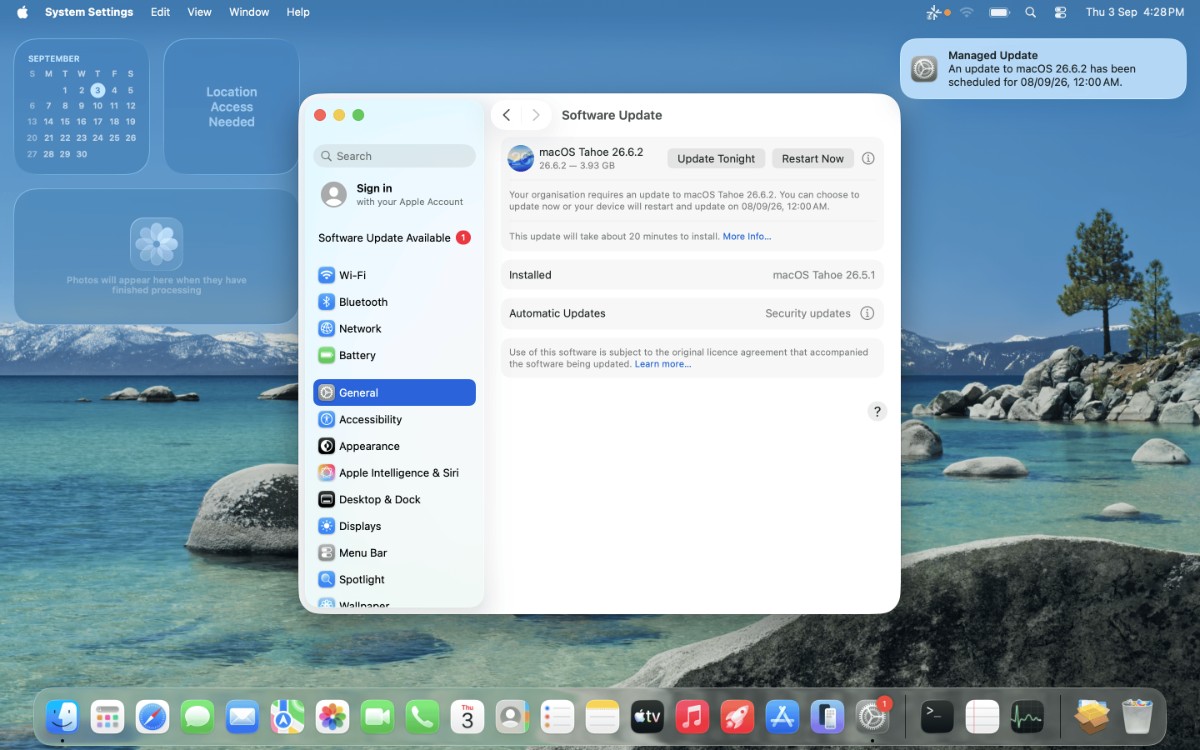Click the Installed macOS Tahoe 26.5.1 row

(x=692, y=275)
